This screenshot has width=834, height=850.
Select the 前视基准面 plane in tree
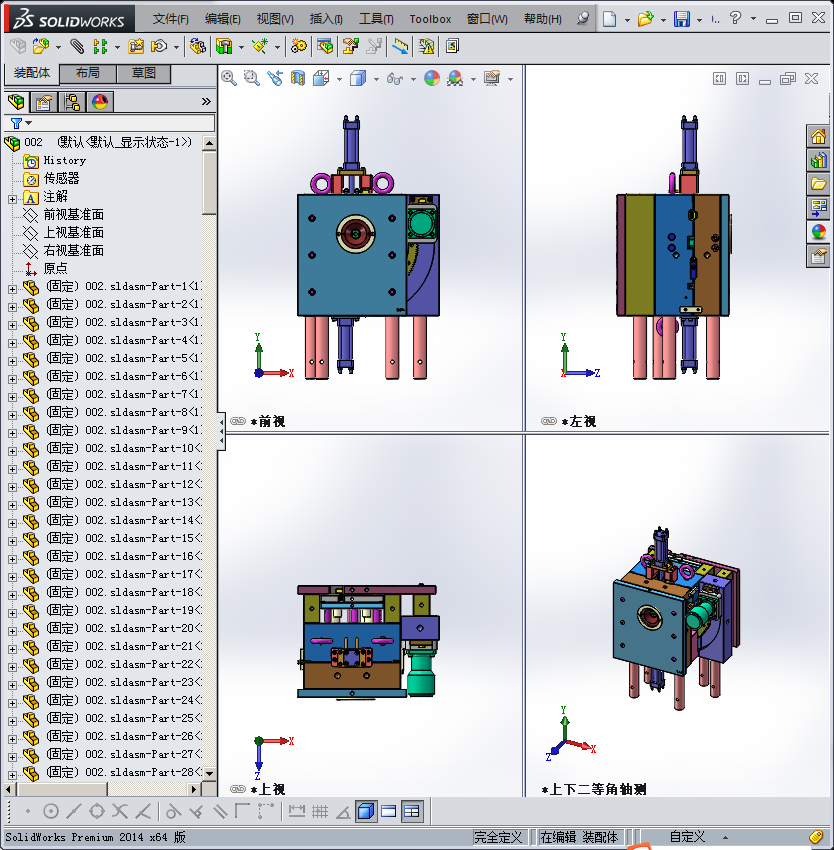click(x=74, y=215)
